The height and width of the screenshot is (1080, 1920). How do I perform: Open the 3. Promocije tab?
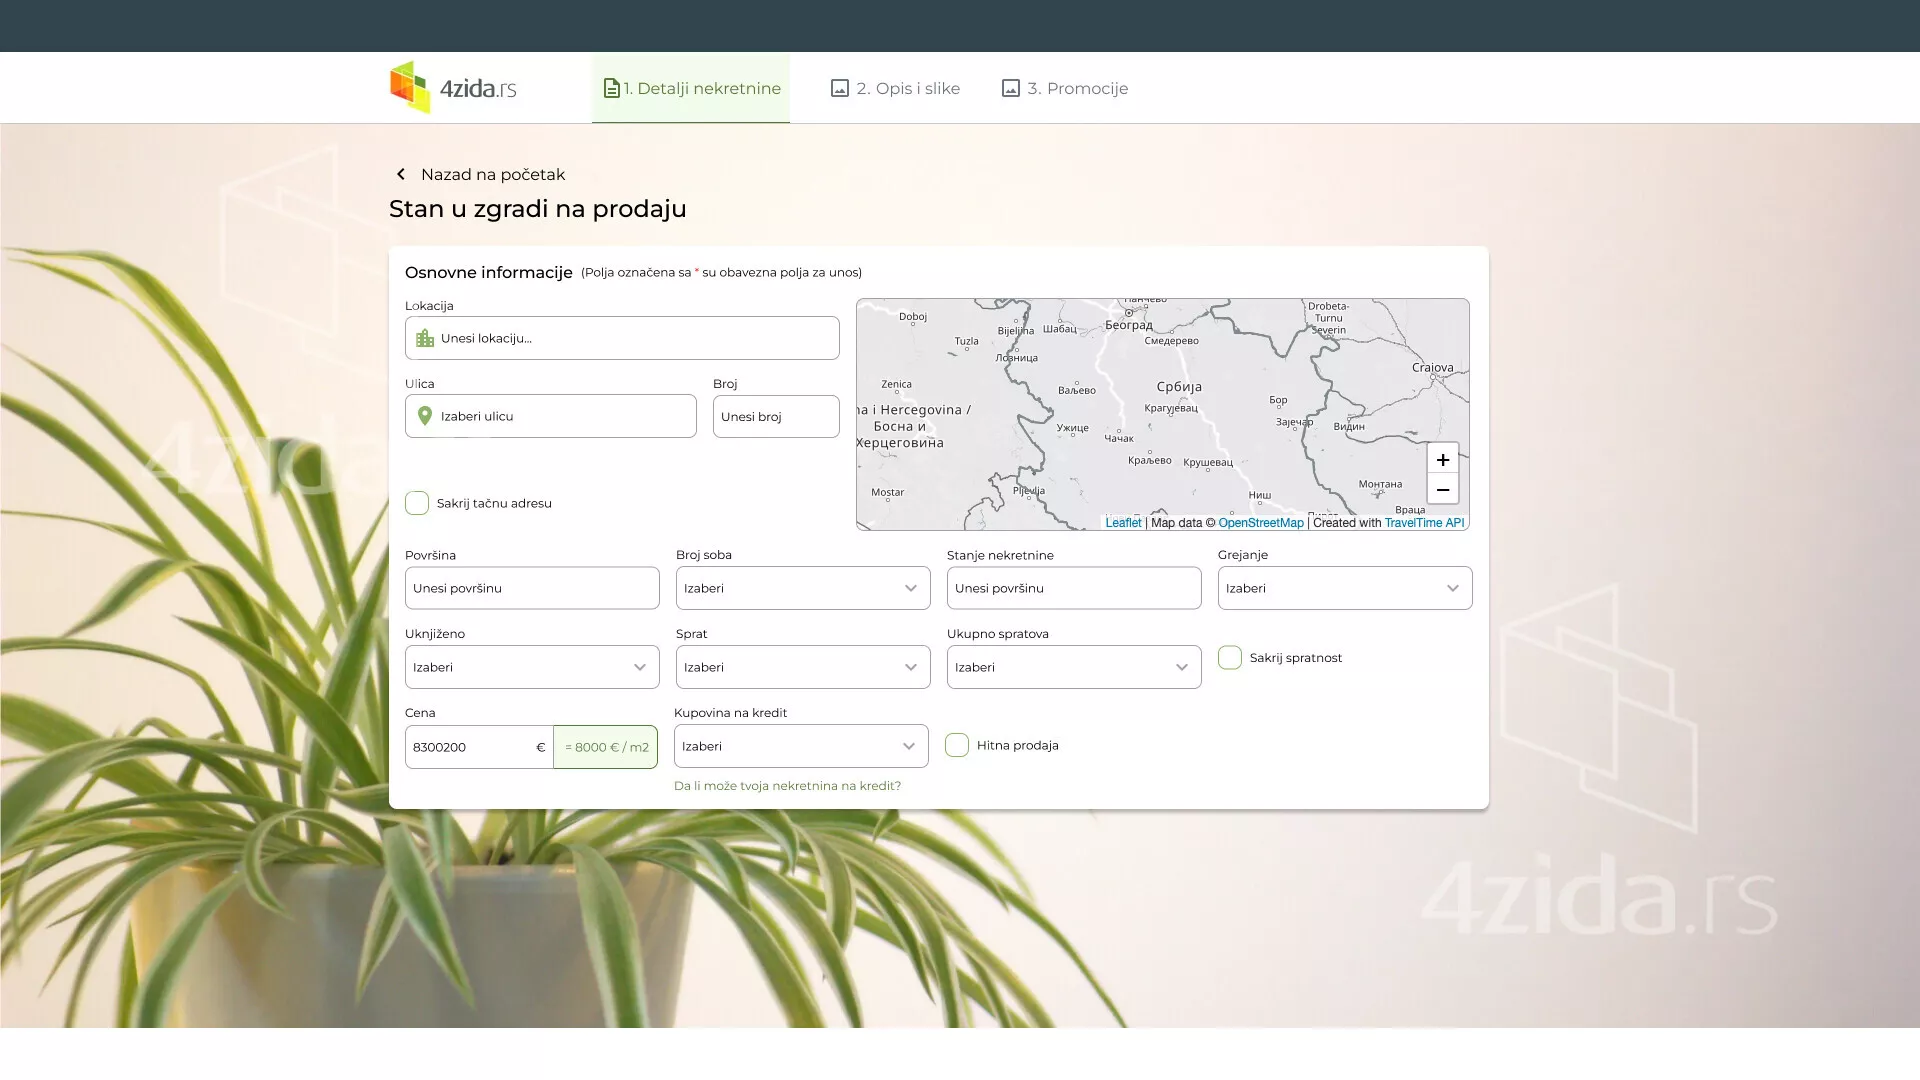[1065, 88]
